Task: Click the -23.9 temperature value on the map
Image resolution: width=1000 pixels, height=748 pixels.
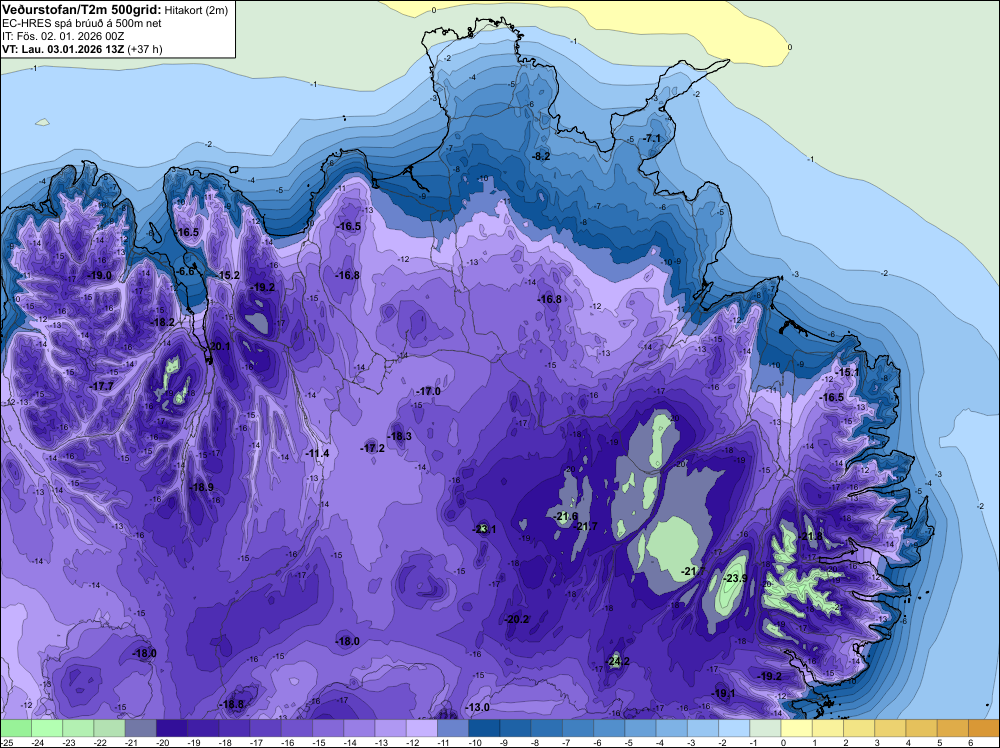Action: (x=735, y=578)
